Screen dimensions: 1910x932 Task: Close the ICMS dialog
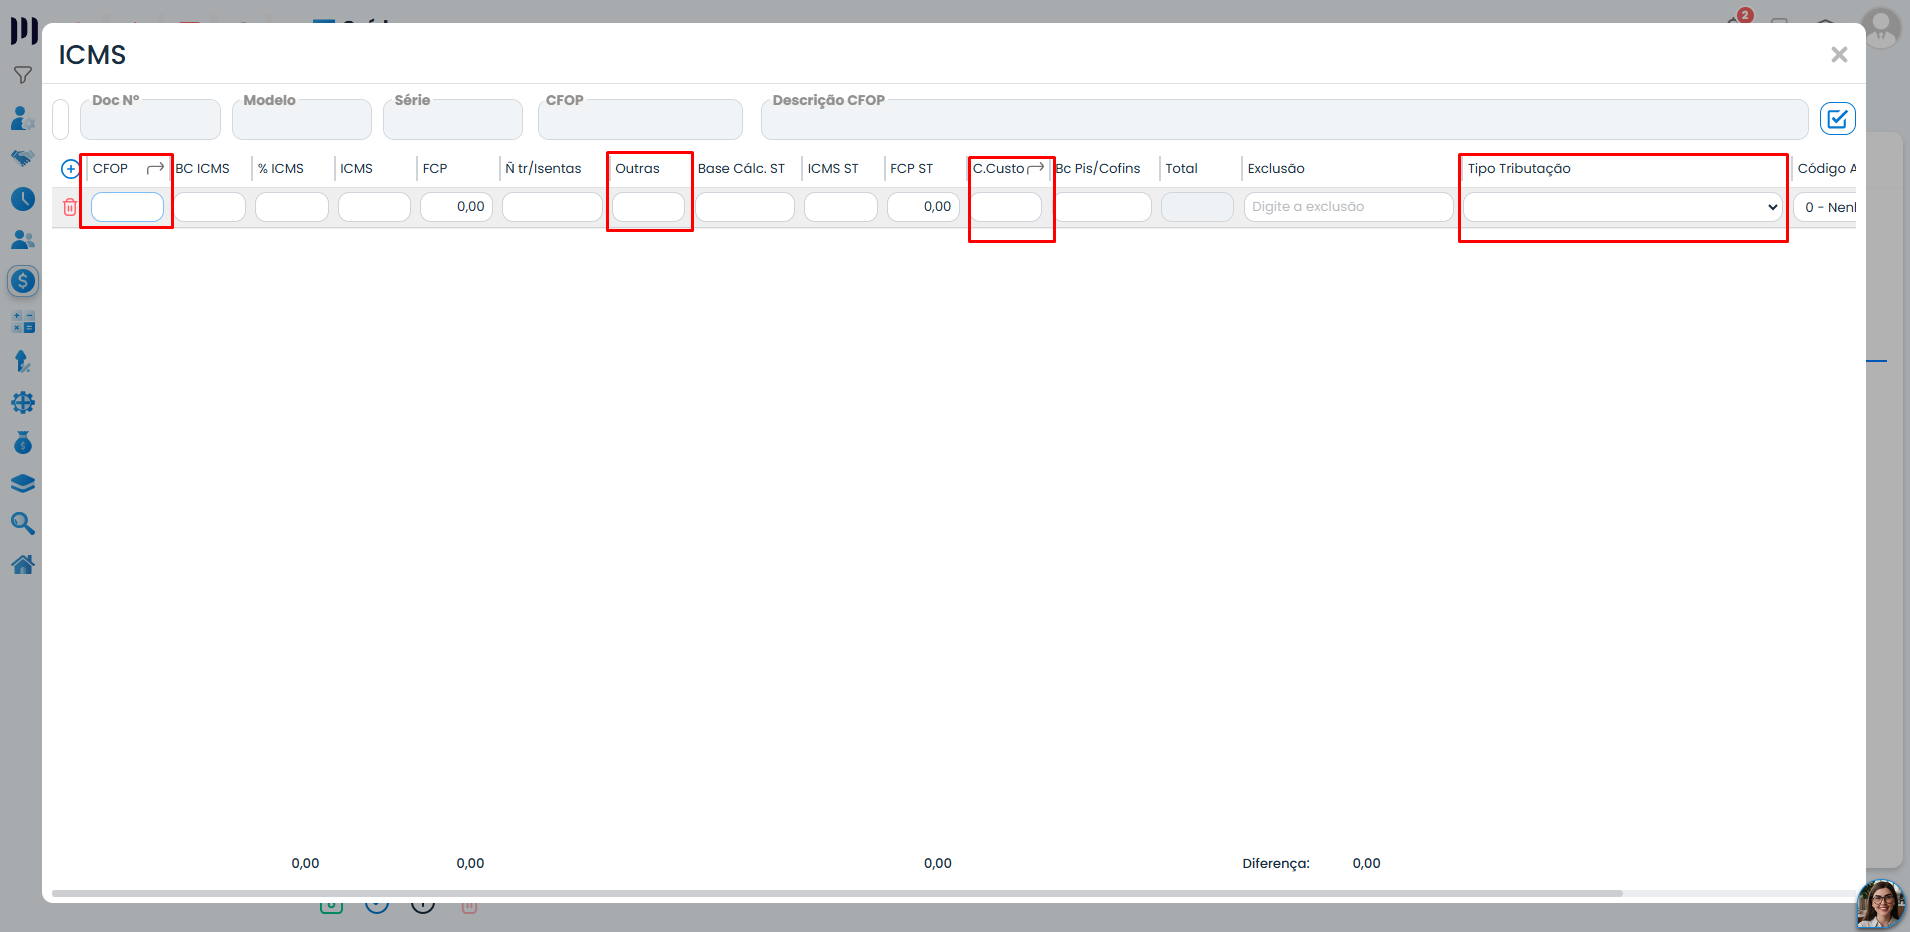[x=1839, y=55]
